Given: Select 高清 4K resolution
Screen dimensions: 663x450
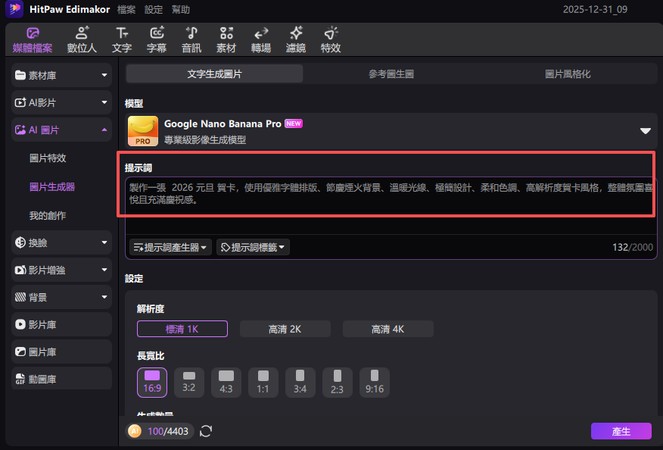Looking at the screenshot, I should click(388, 329).
